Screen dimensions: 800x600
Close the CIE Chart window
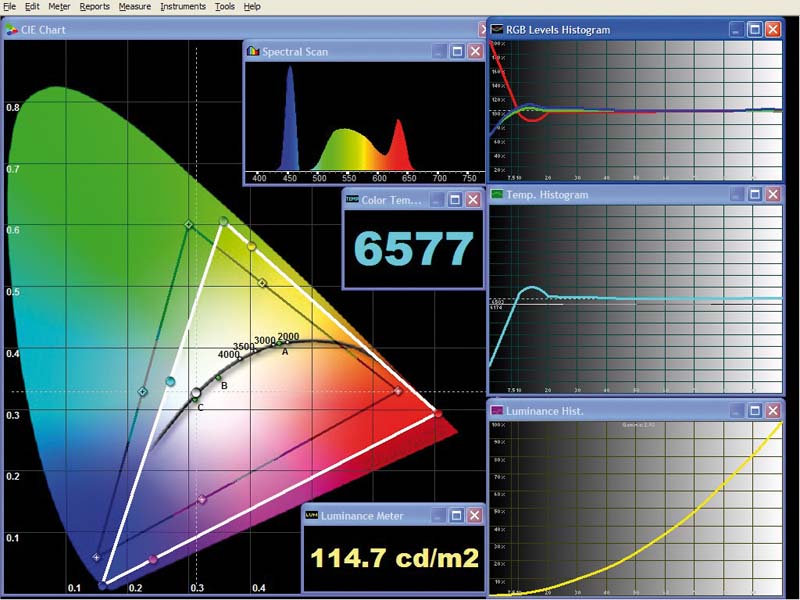click(483, 30)
